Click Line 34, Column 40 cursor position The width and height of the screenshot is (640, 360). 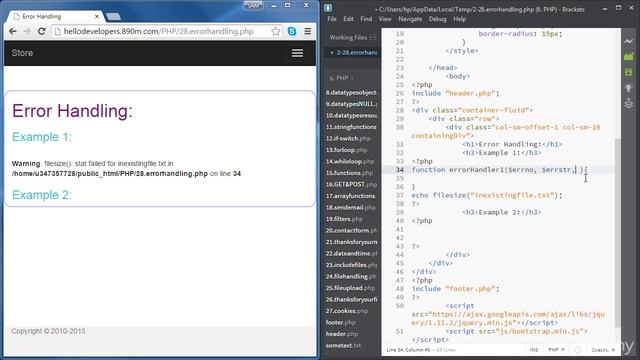point(409,350)
